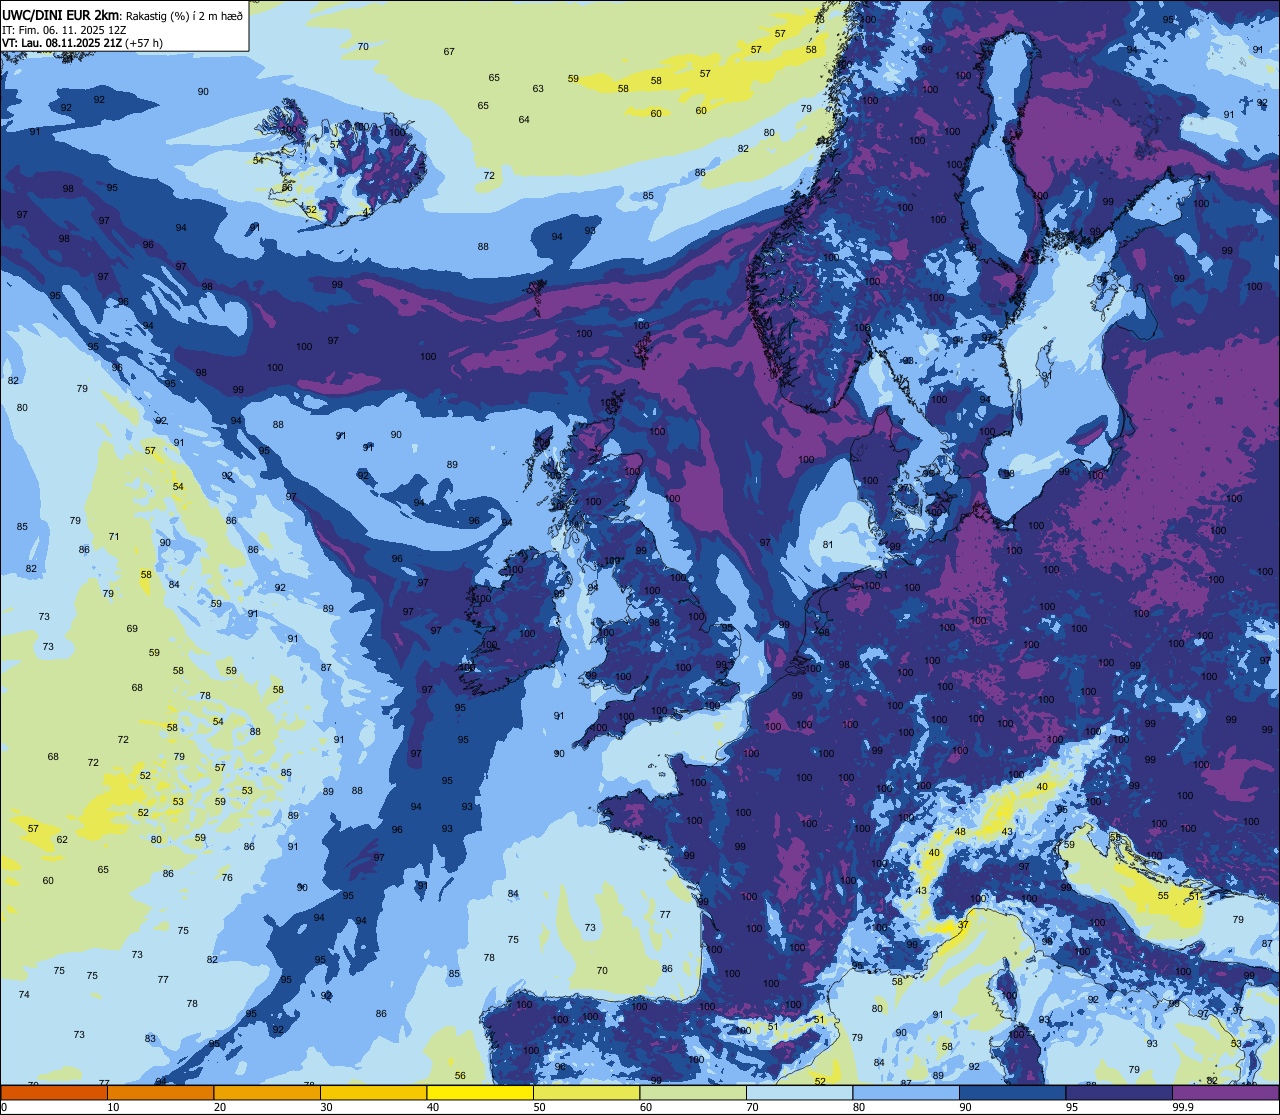
Task: Click the 20–30 light orange legend swatch
Action: pos(267,1093)
